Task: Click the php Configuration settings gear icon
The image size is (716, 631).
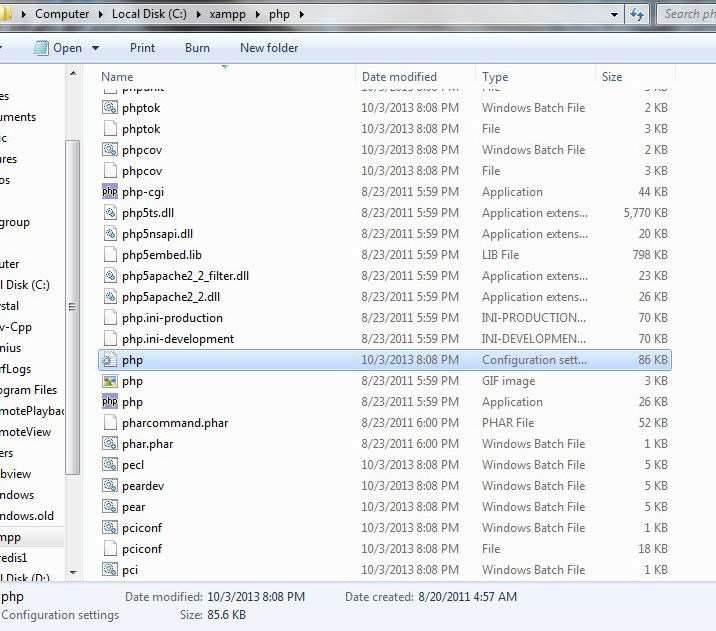Action: [x=110, y=360]
